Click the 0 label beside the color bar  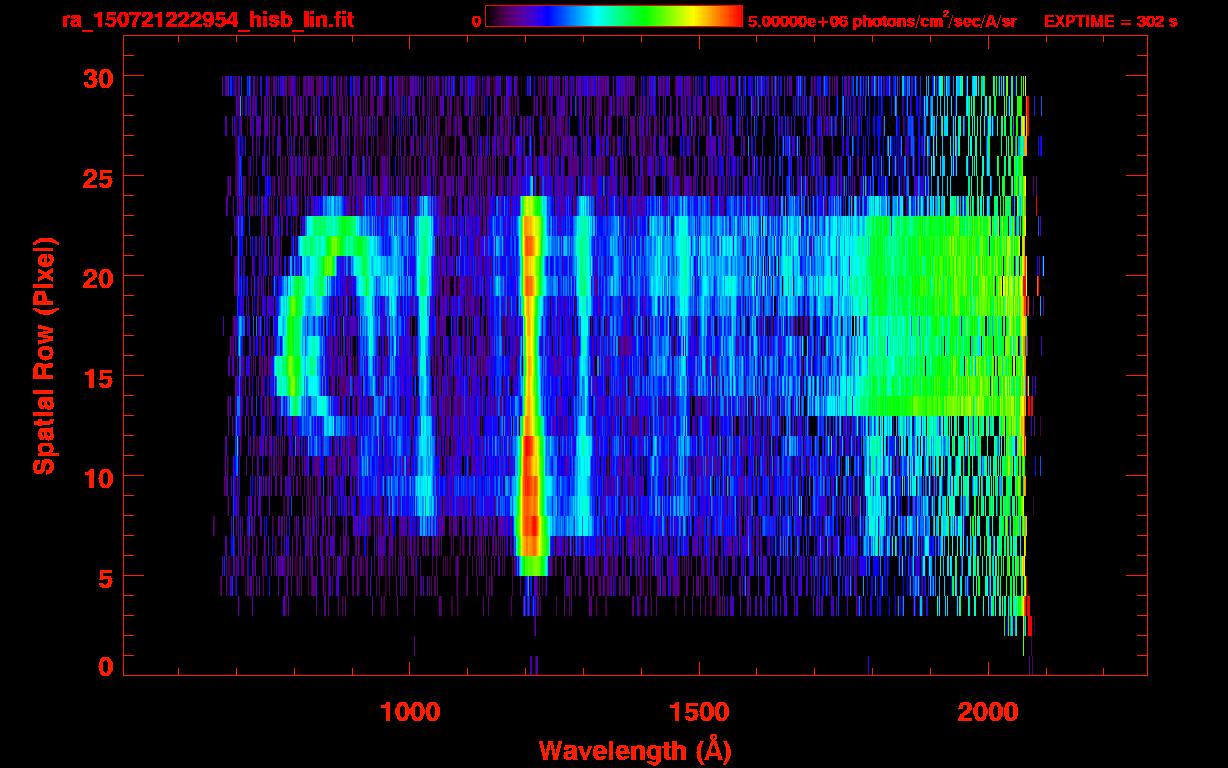(476, 21)
